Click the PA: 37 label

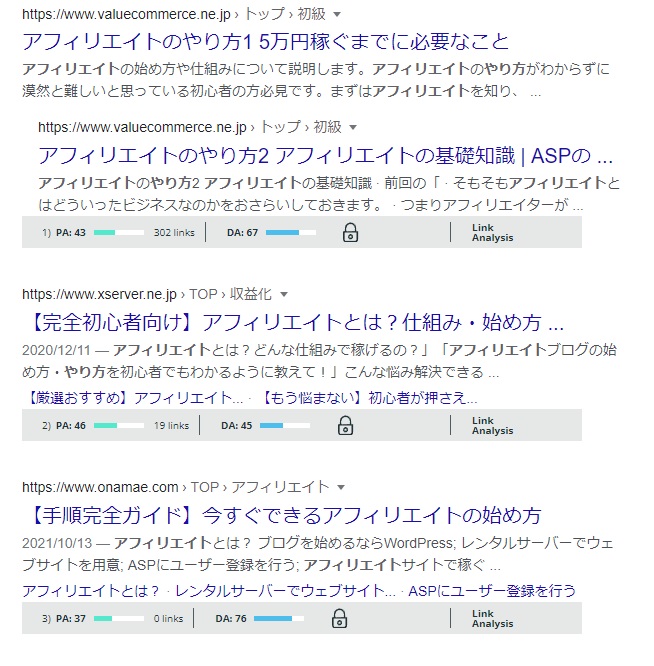(x=71, y=618)
